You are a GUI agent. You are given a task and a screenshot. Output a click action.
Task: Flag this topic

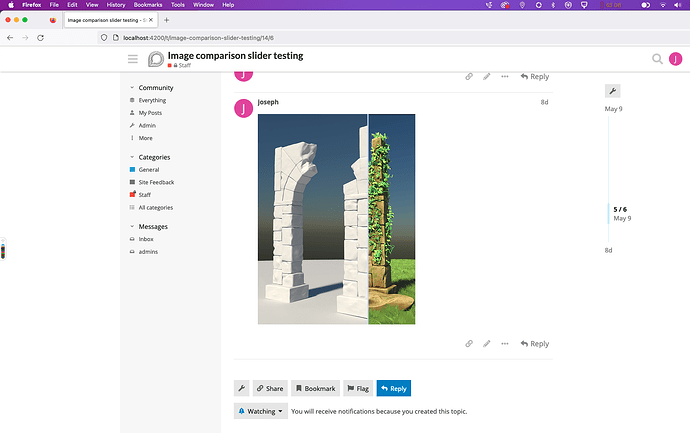(x=358, y=388)
